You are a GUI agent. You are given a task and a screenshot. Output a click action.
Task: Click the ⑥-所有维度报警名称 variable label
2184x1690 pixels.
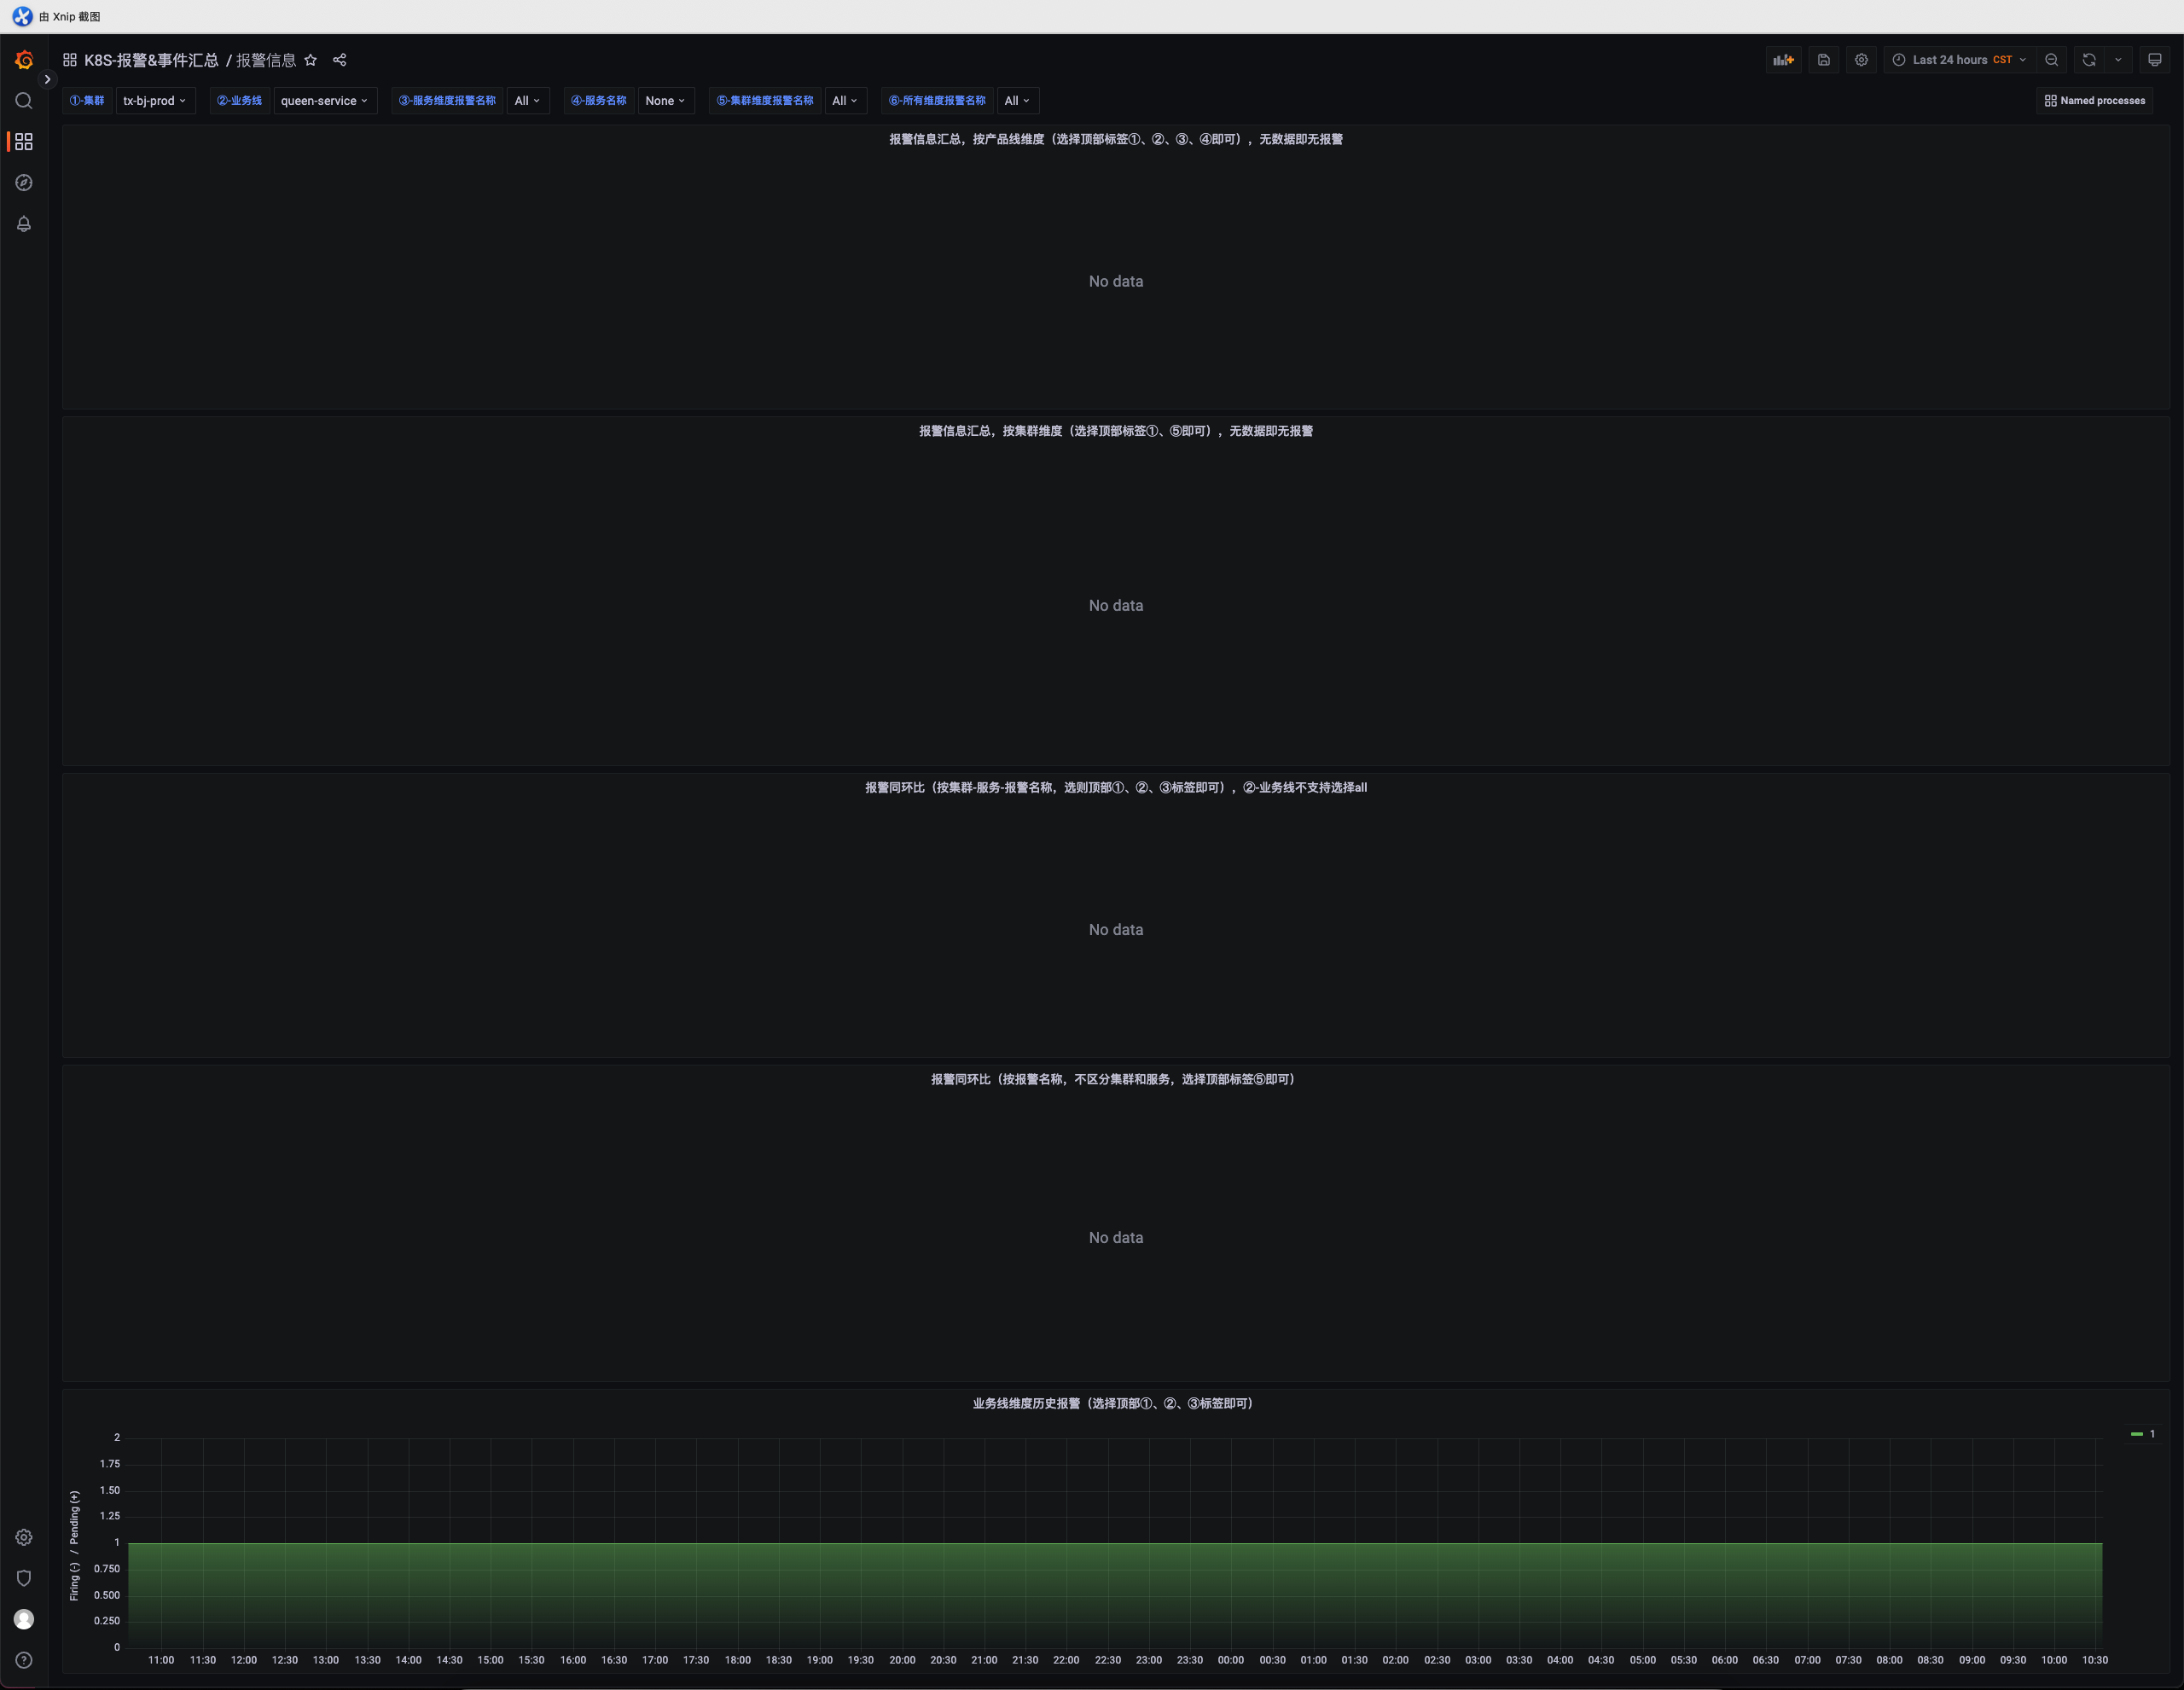point(937,101)
